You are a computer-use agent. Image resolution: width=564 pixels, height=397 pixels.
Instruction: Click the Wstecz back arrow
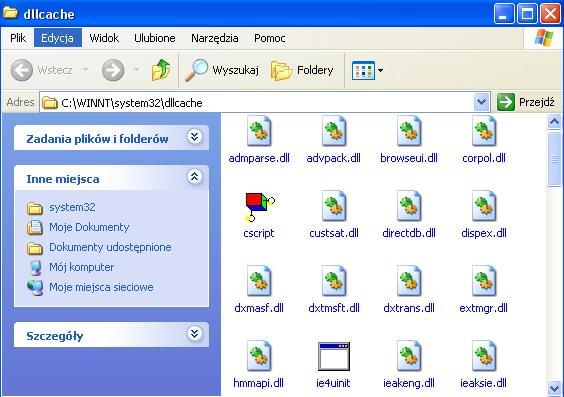click(x=22, y=70)
